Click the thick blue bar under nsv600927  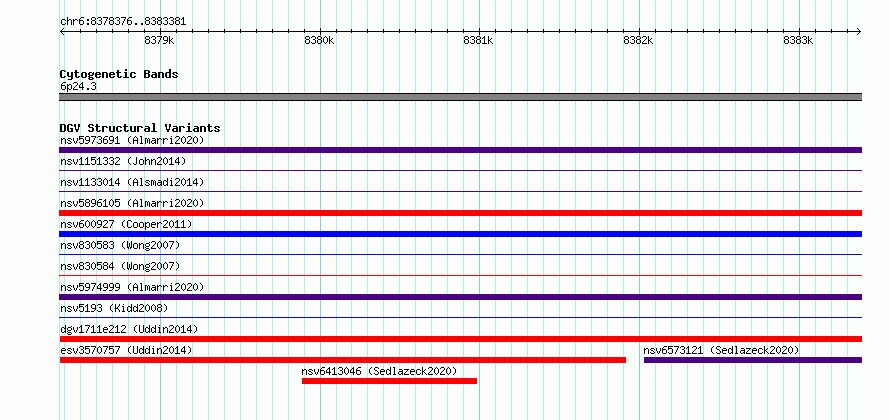(461, 234)
